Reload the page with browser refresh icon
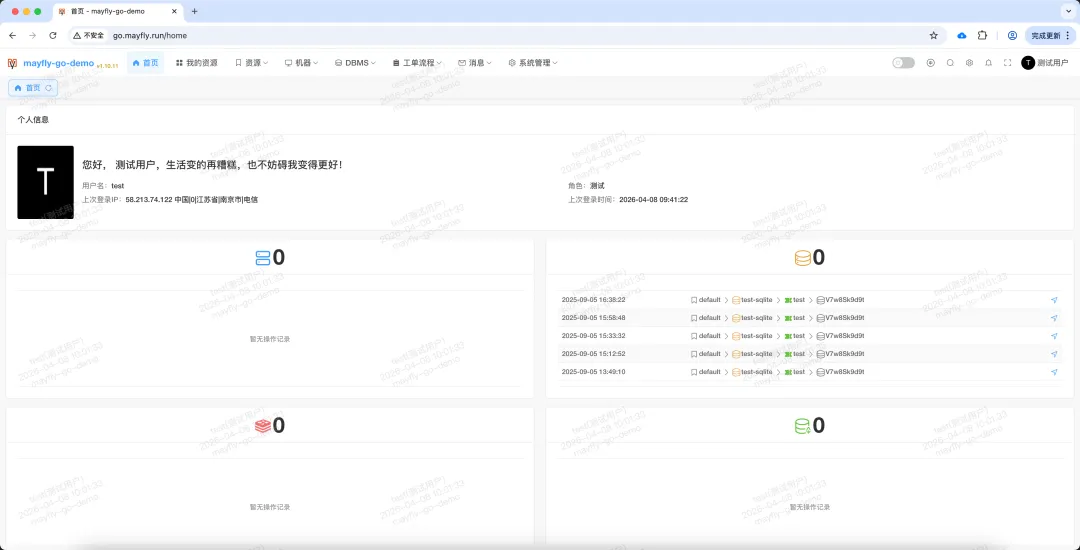 (53, 35)
